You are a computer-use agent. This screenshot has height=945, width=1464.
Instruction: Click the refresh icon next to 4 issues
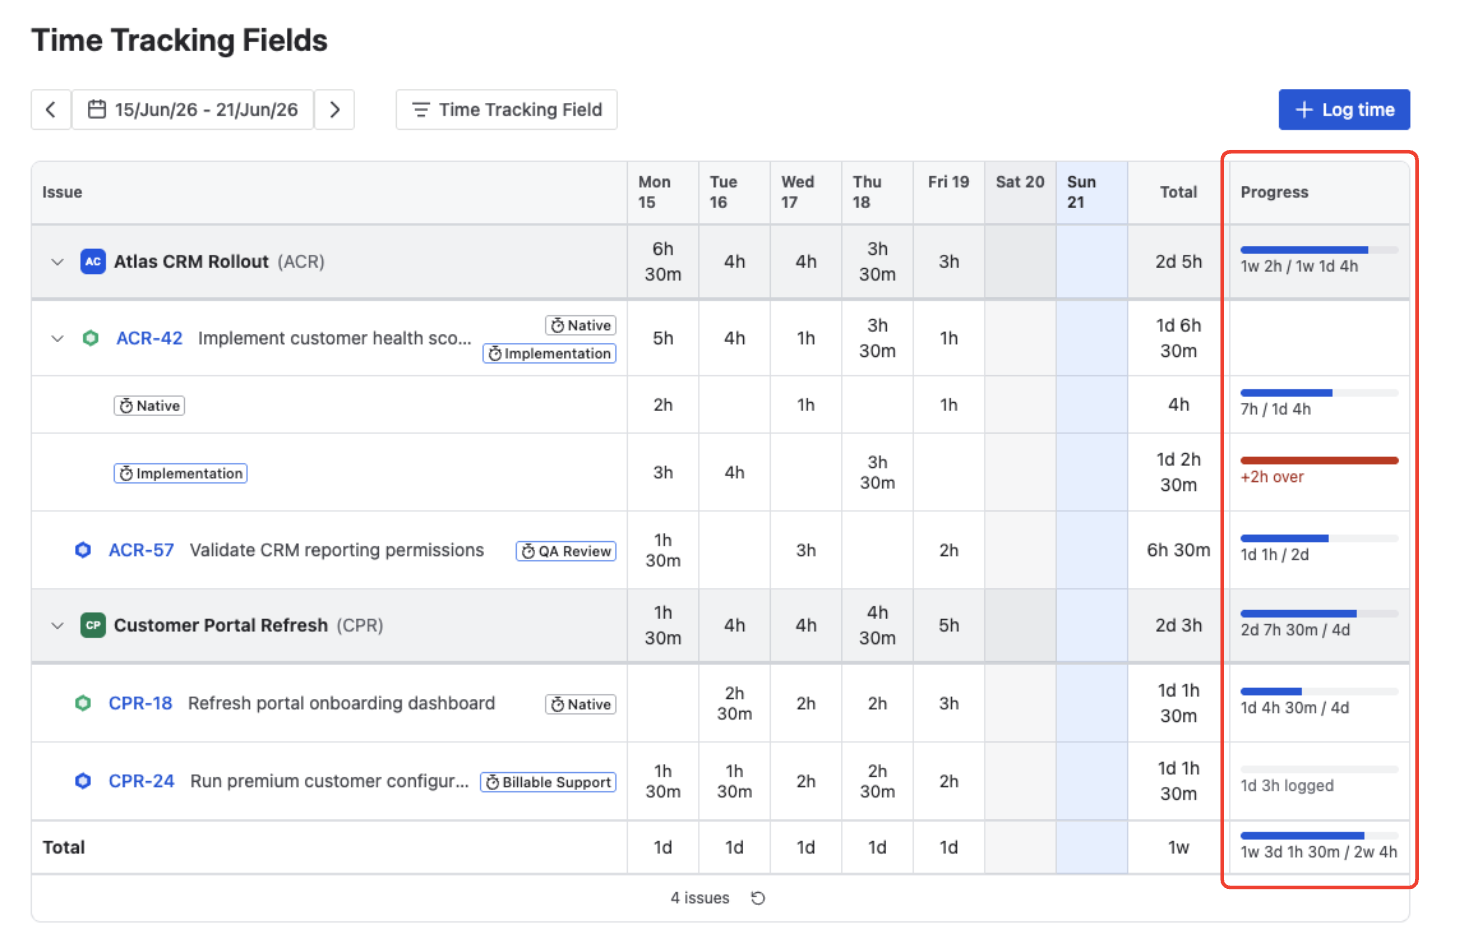(758, 899)
